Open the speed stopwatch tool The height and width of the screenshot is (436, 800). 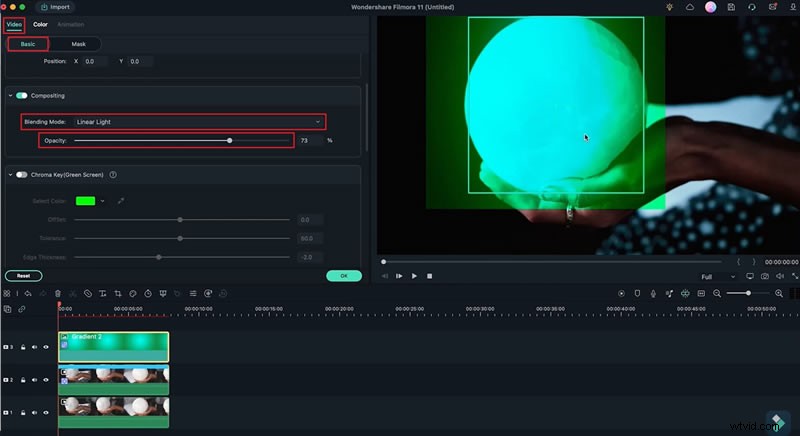click(x=148, y=294)
